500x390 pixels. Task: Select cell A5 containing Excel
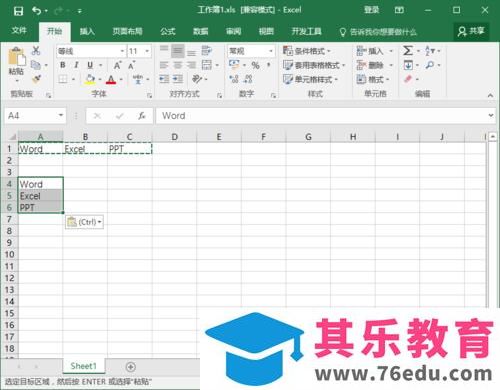pyautogui.click(x=40, y=196)
